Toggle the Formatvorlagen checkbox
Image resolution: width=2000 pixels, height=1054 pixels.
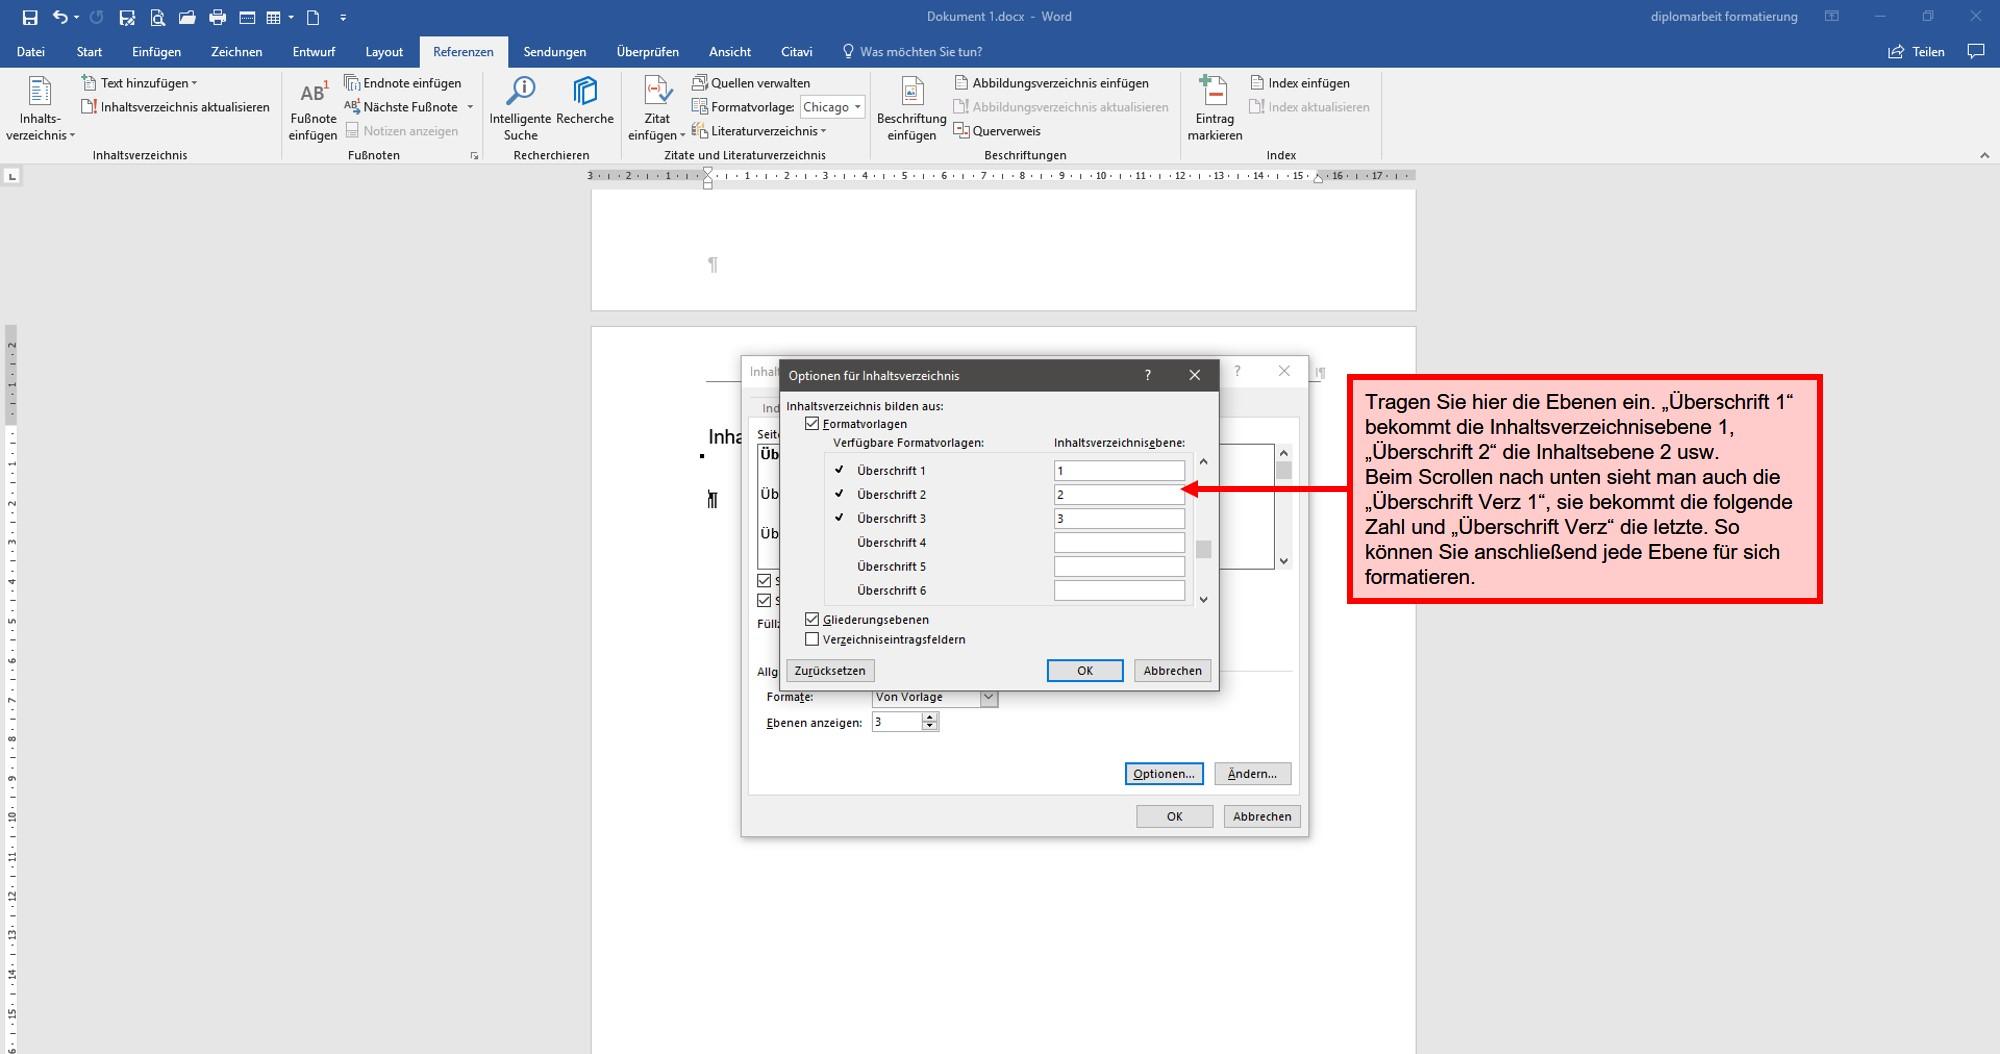812,424
